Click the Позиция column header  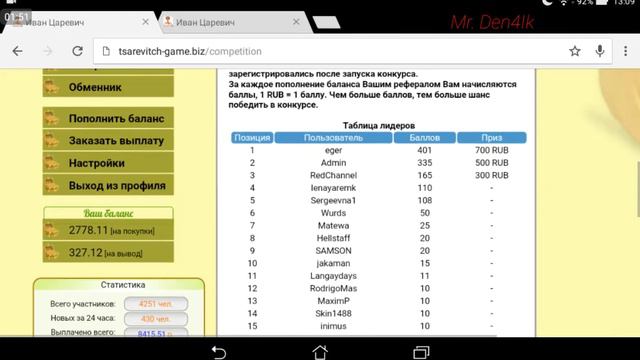(252, 138)
